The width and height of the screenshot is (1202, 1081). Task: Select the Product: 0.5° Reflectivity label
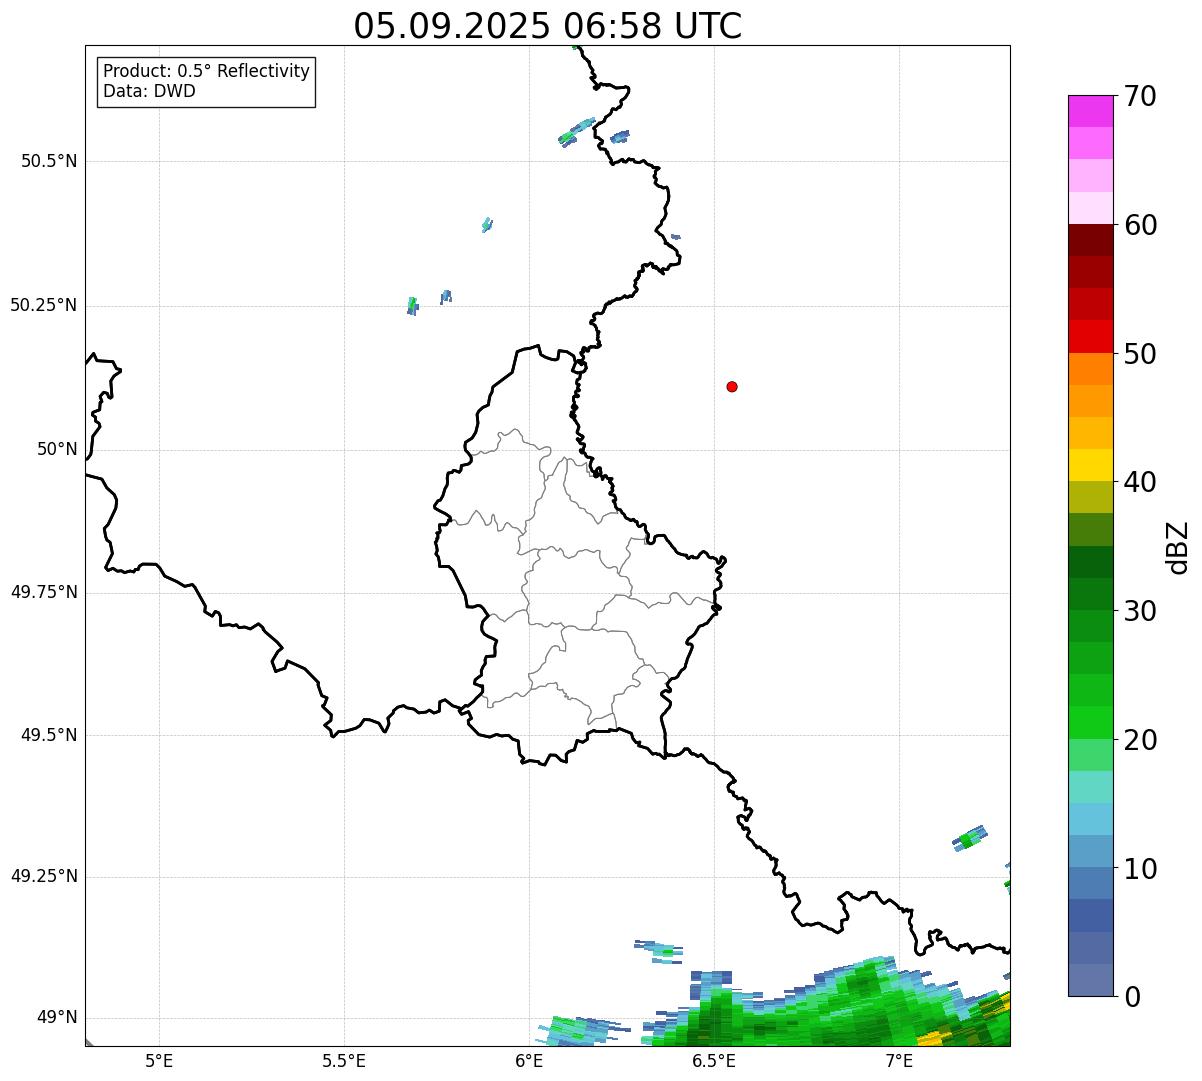pos(206,72)
